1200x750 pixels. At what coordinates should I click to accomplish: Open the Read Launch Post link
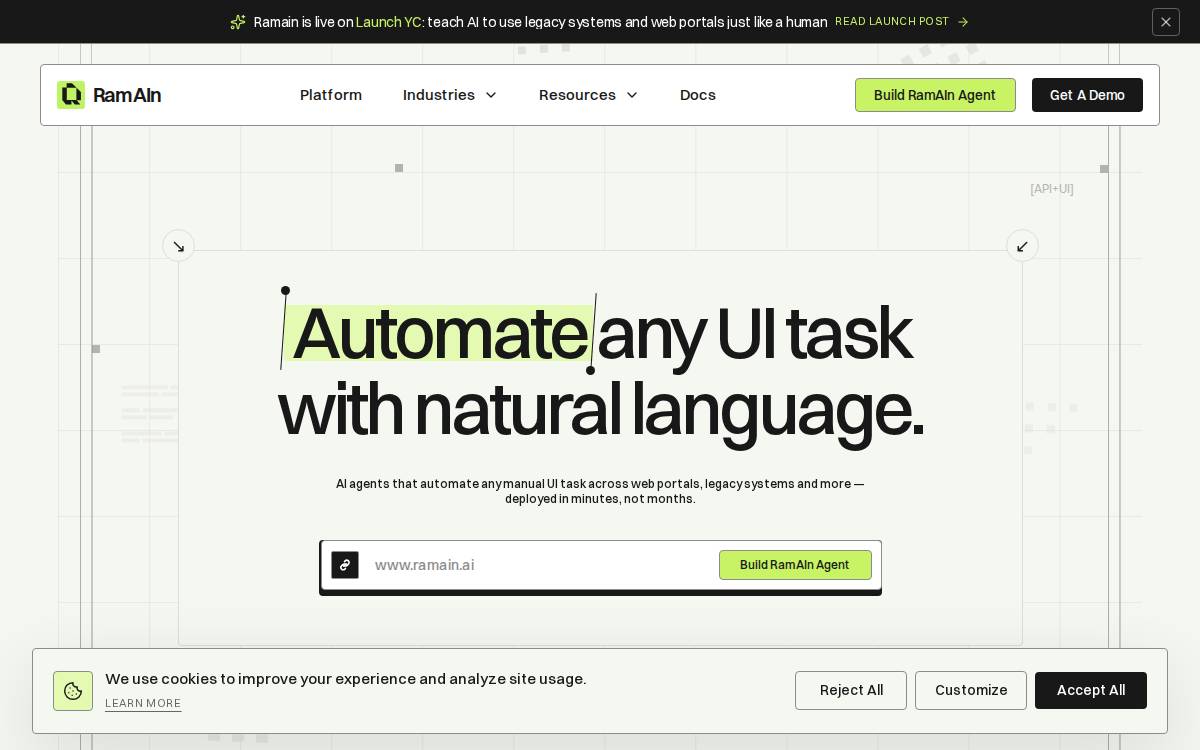(x=902, y=22)
